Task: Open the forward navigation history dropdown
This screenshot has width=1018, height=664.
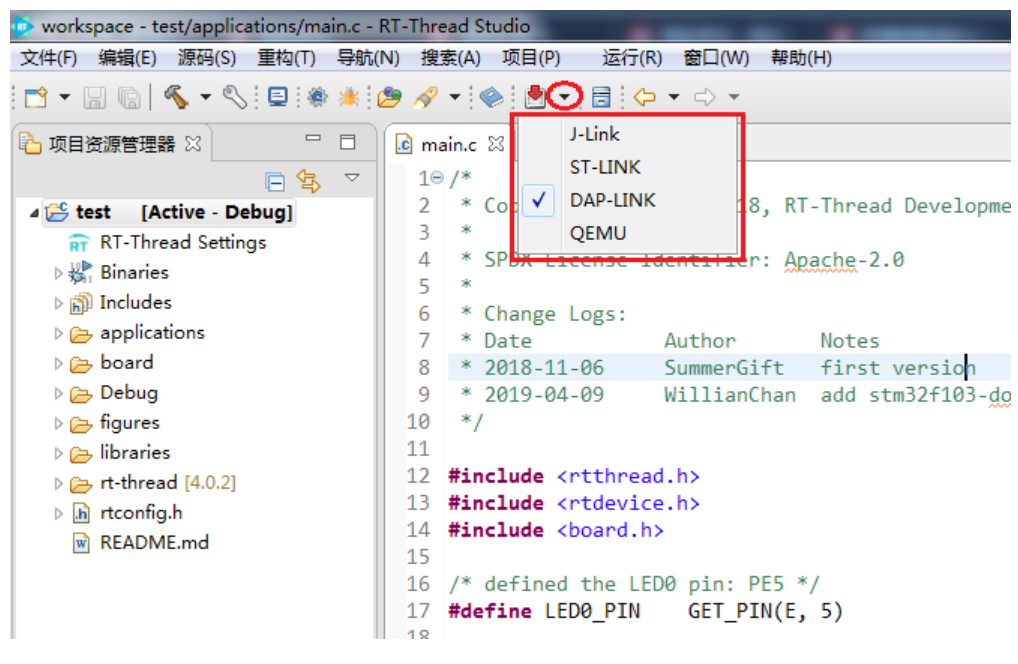Action: 734,97
